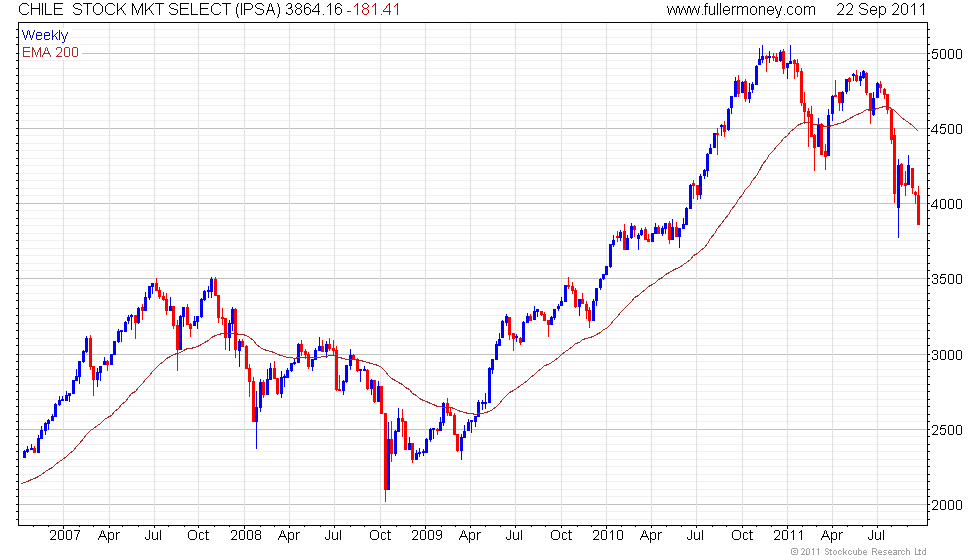The width and height of the screenshot is (980, 560).
Task: Select the index value 3864.16
Action: (314, 10)
